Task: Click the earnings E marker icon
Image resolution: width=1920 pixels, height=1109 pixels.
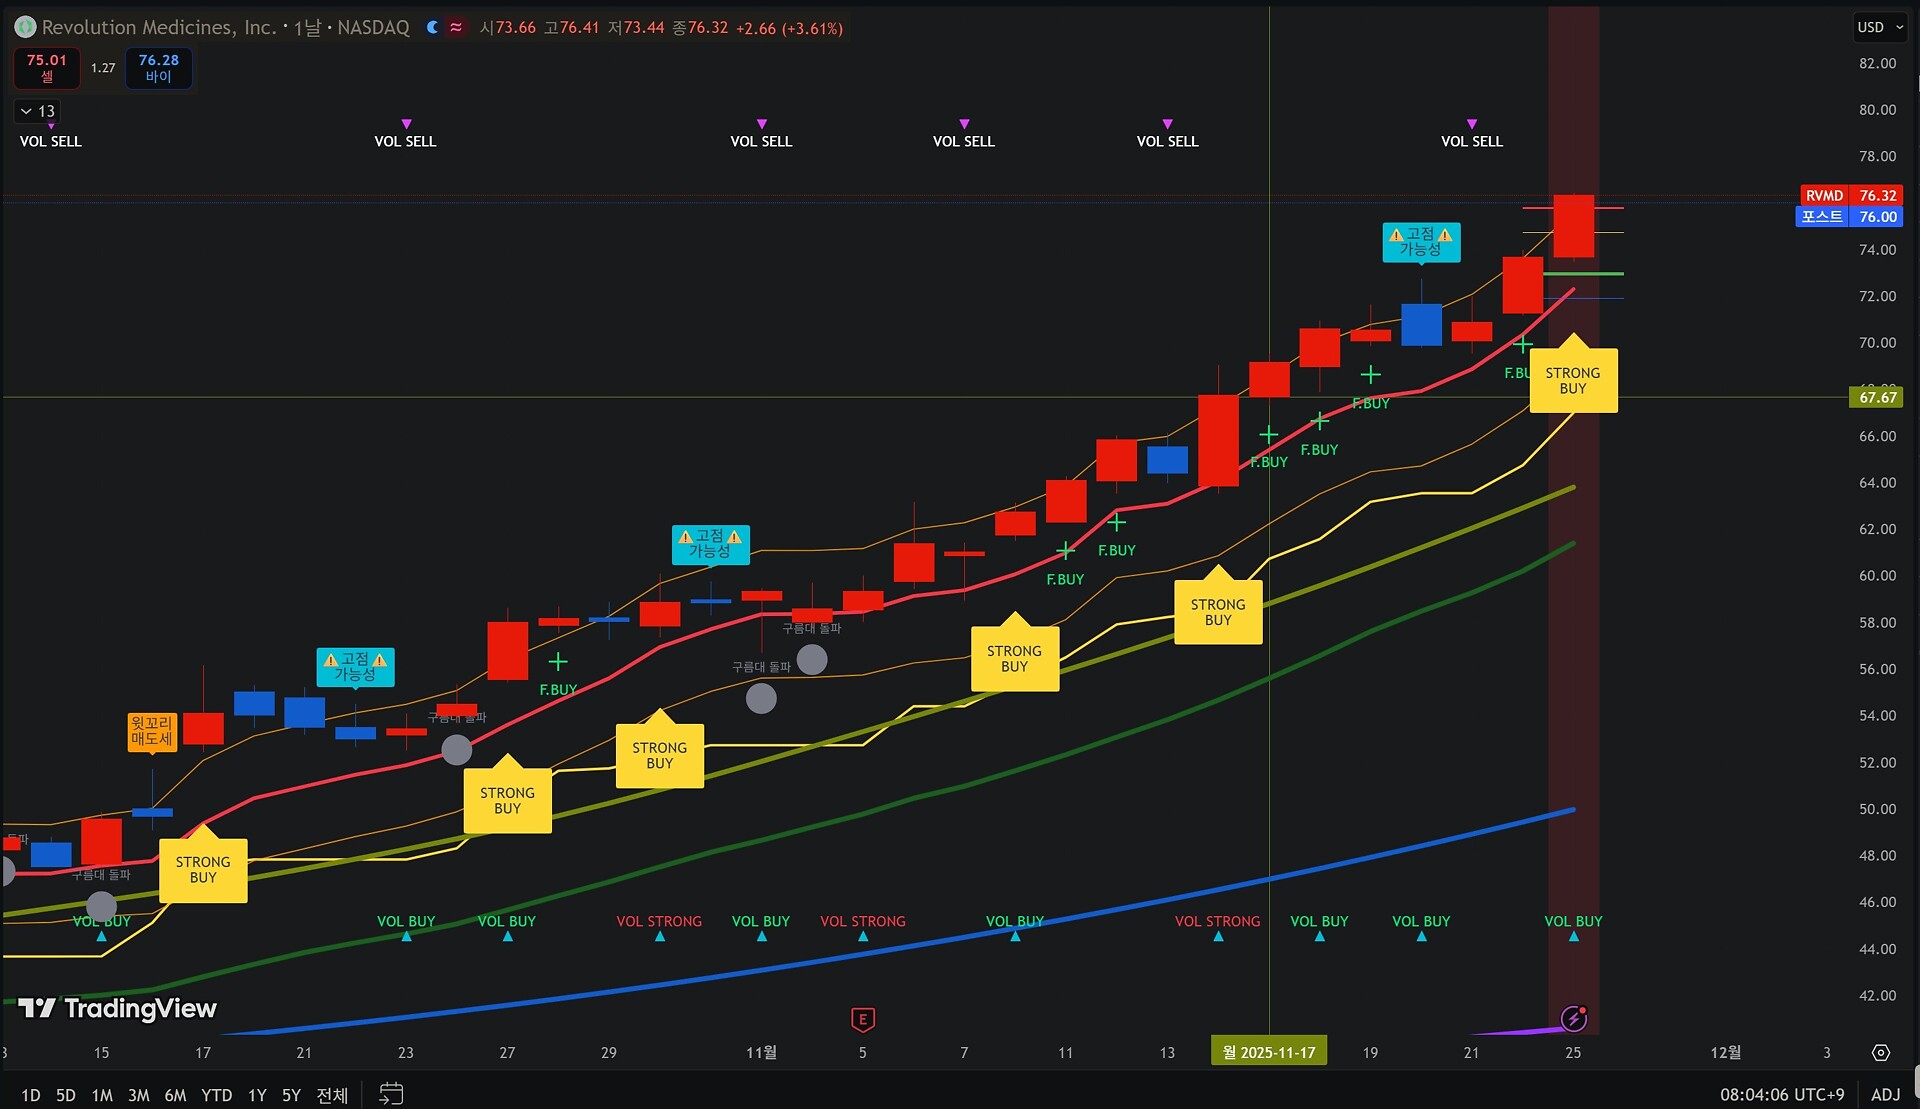Action: click(x=862, y=1019)
